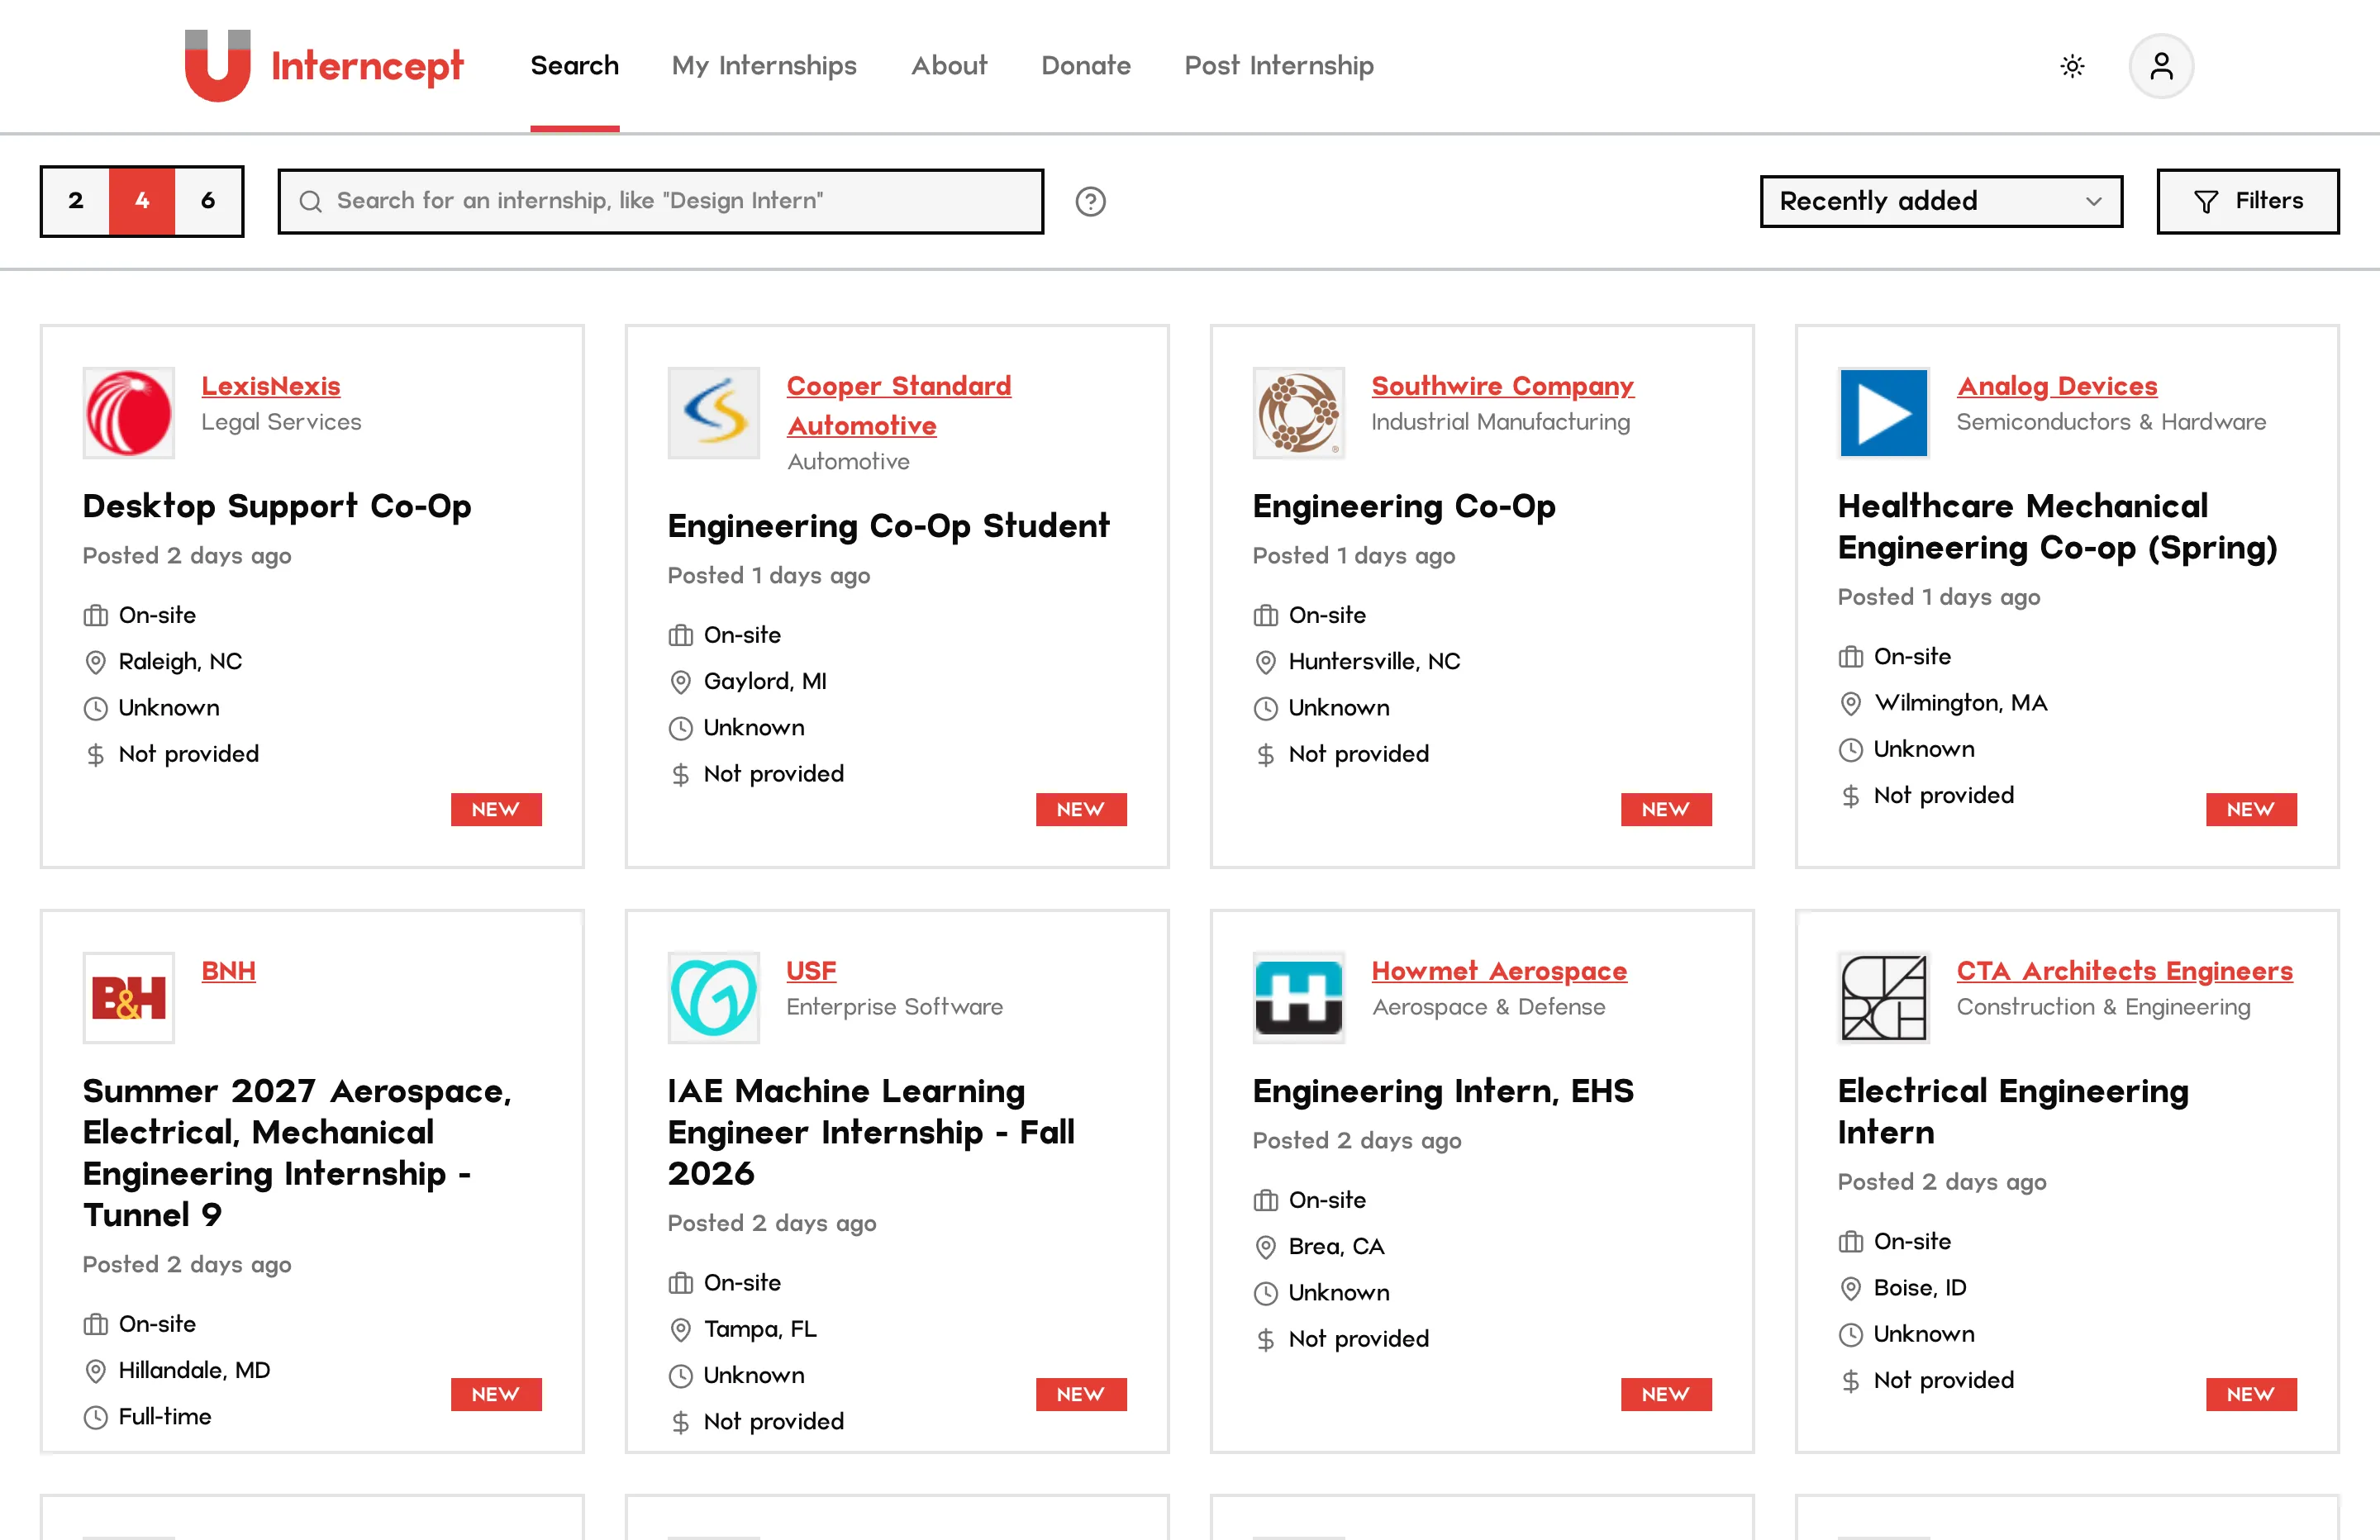Open Summer 2027 Aerospace Tunnel 9 listing
The height and width of the screenshot is (1540, 2380).
point(297,1153)
